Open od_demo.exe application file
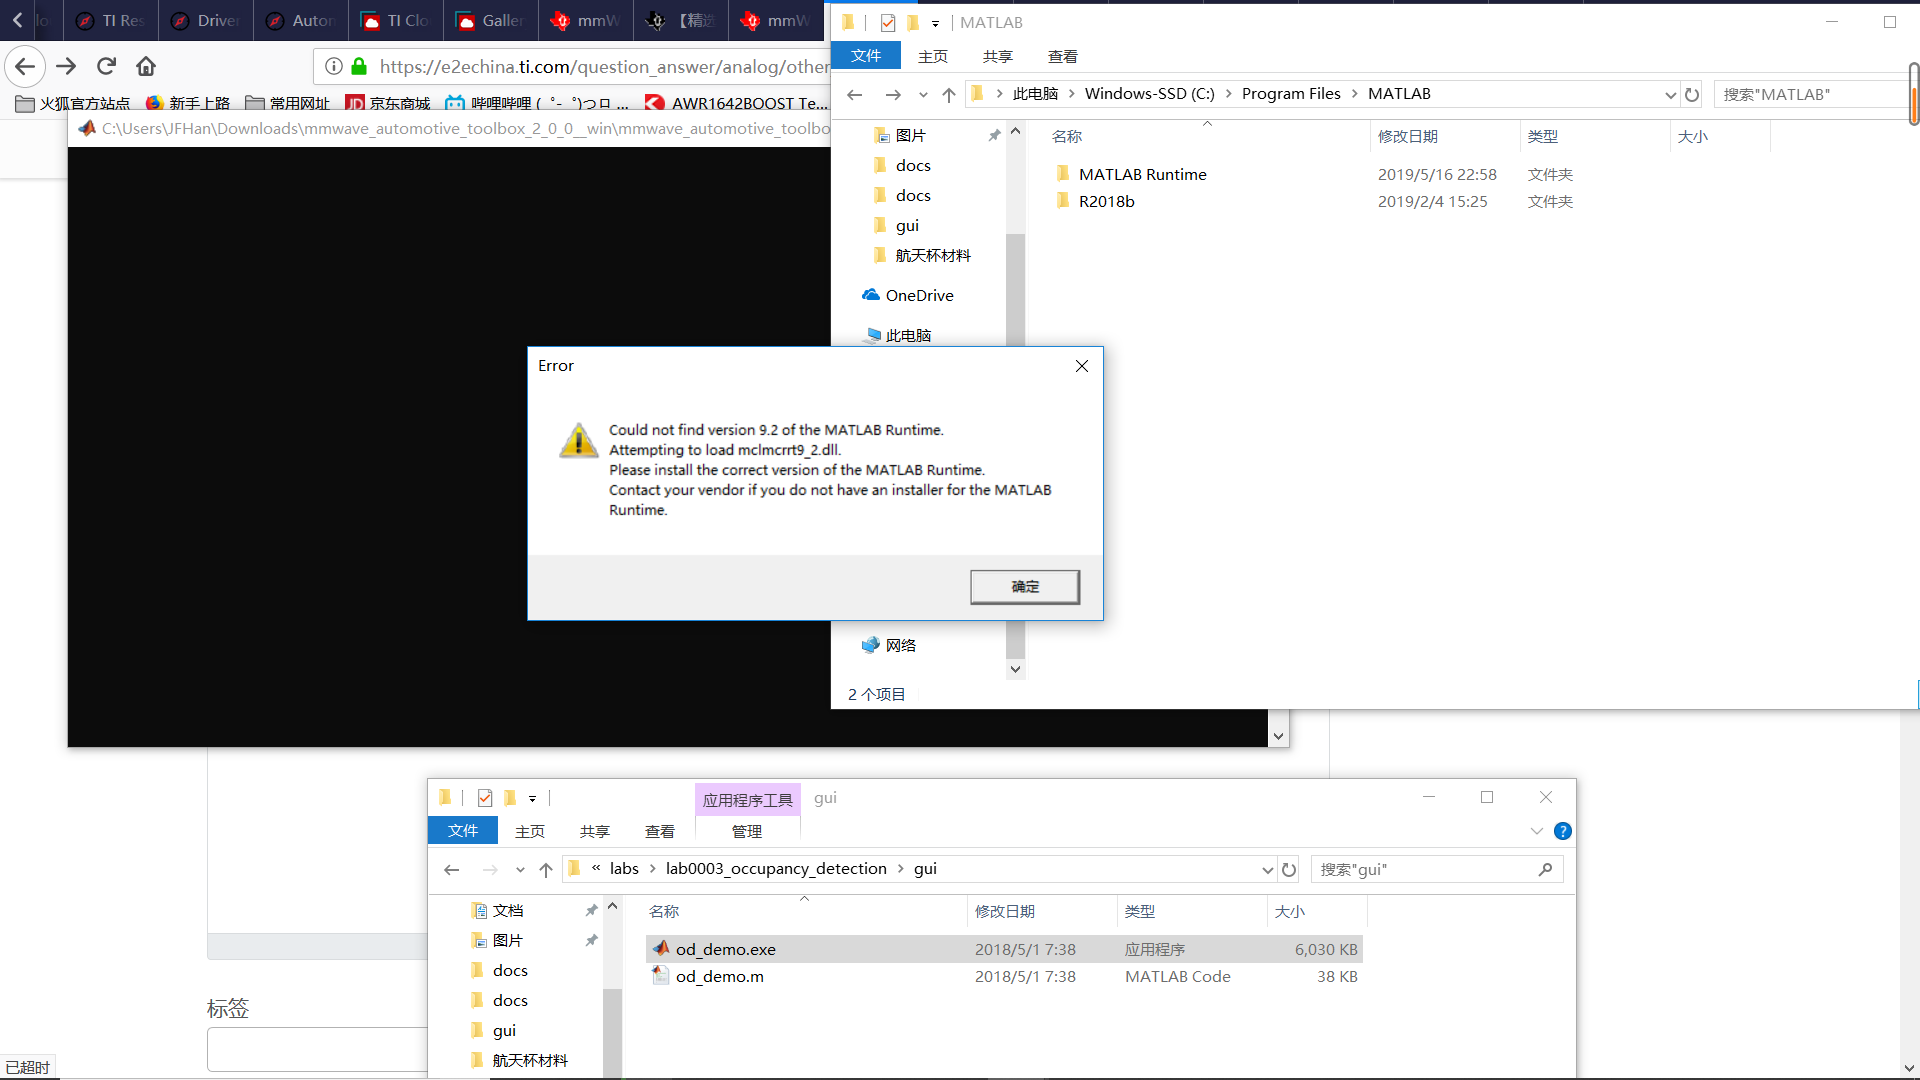The height and width of the screenshot is (1080, 1920). (725, 949)
